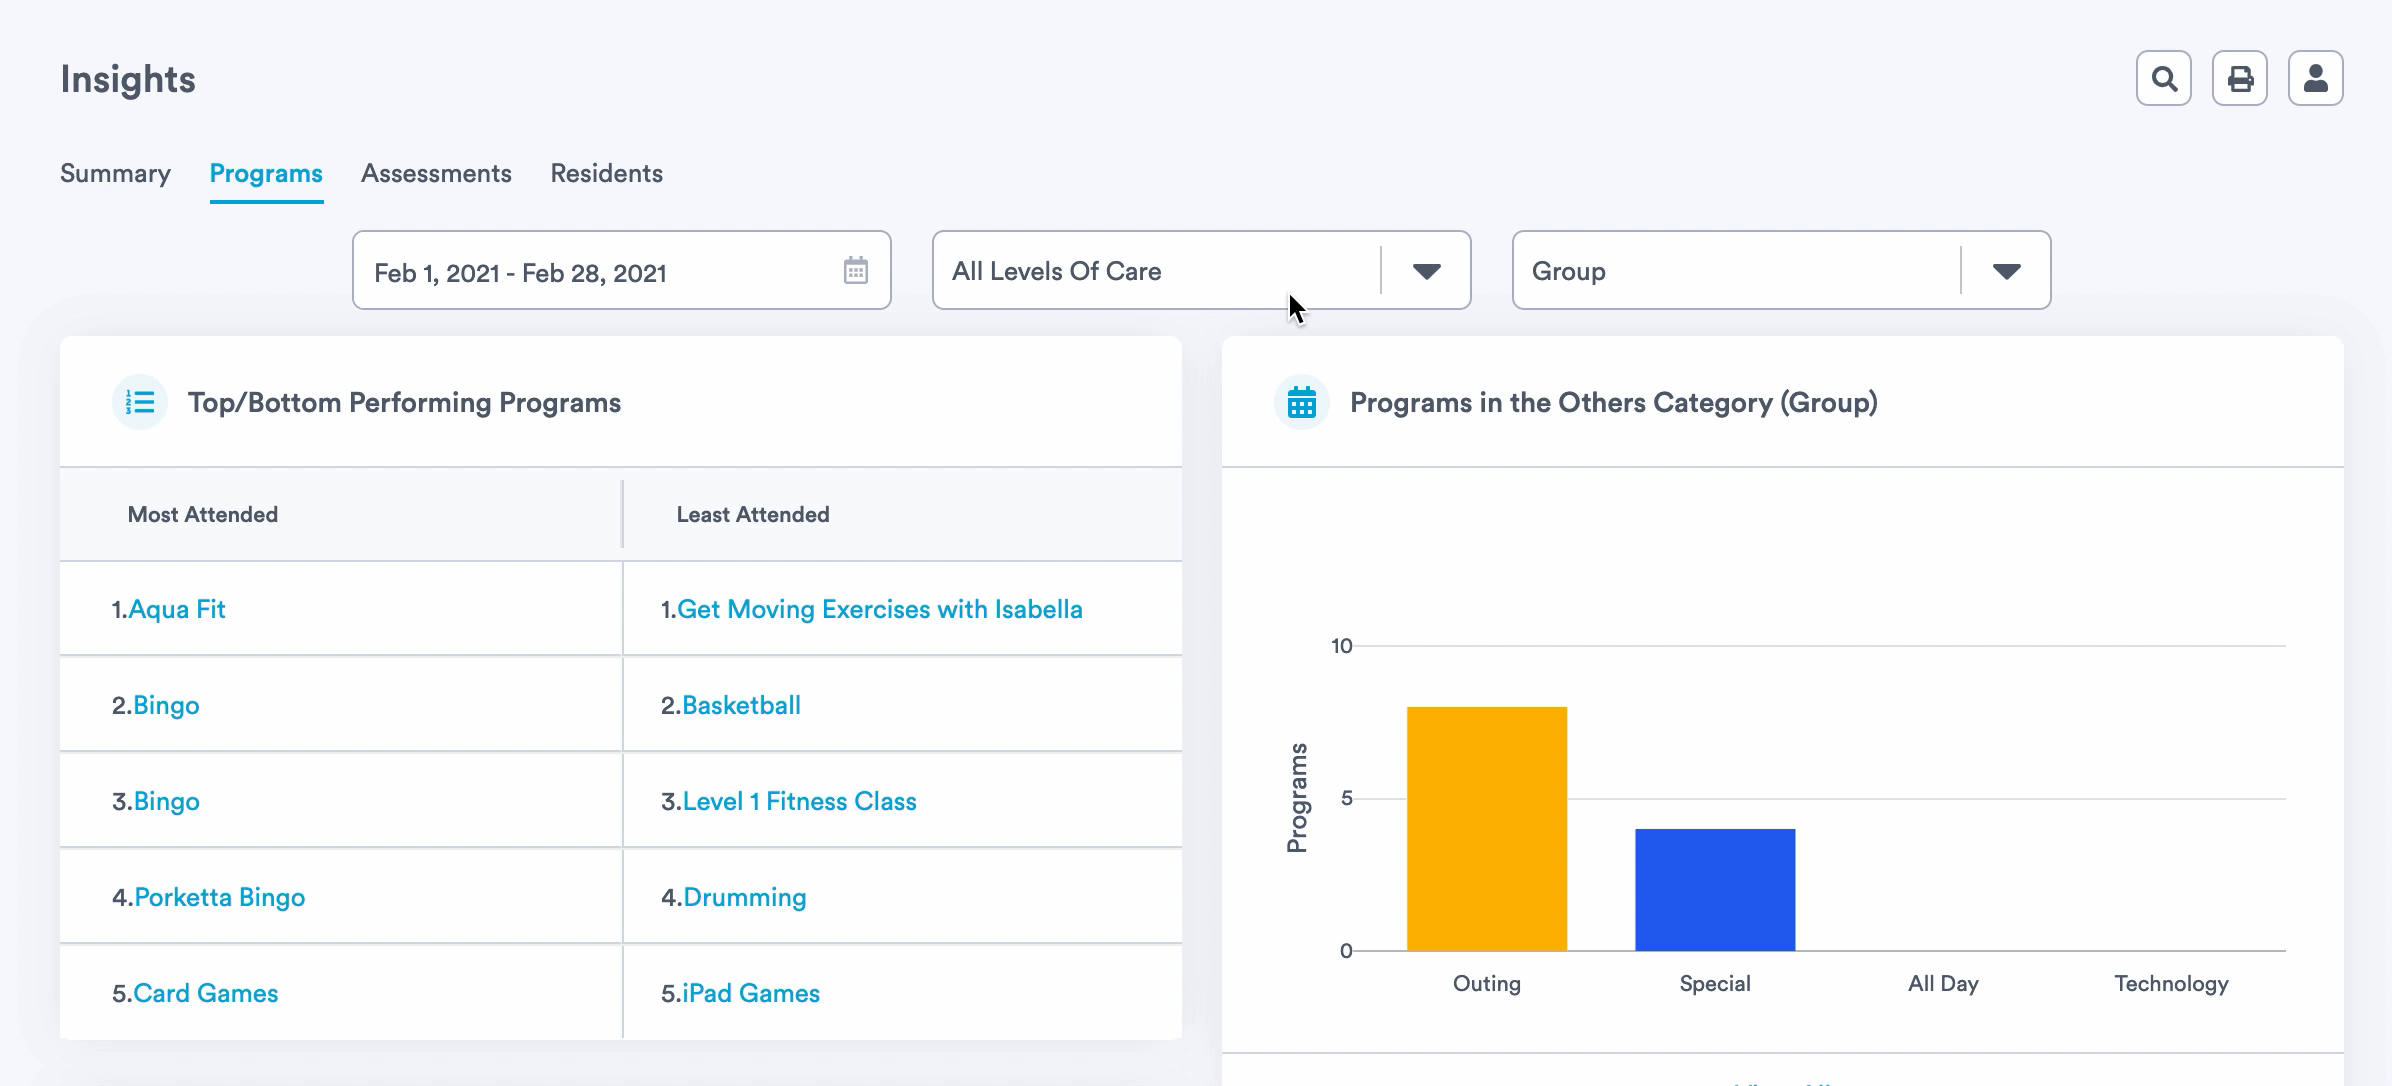Click the iPad Games link
Screen dimensions: 2392x1086
pyautogui.click(x=750, y=993)
